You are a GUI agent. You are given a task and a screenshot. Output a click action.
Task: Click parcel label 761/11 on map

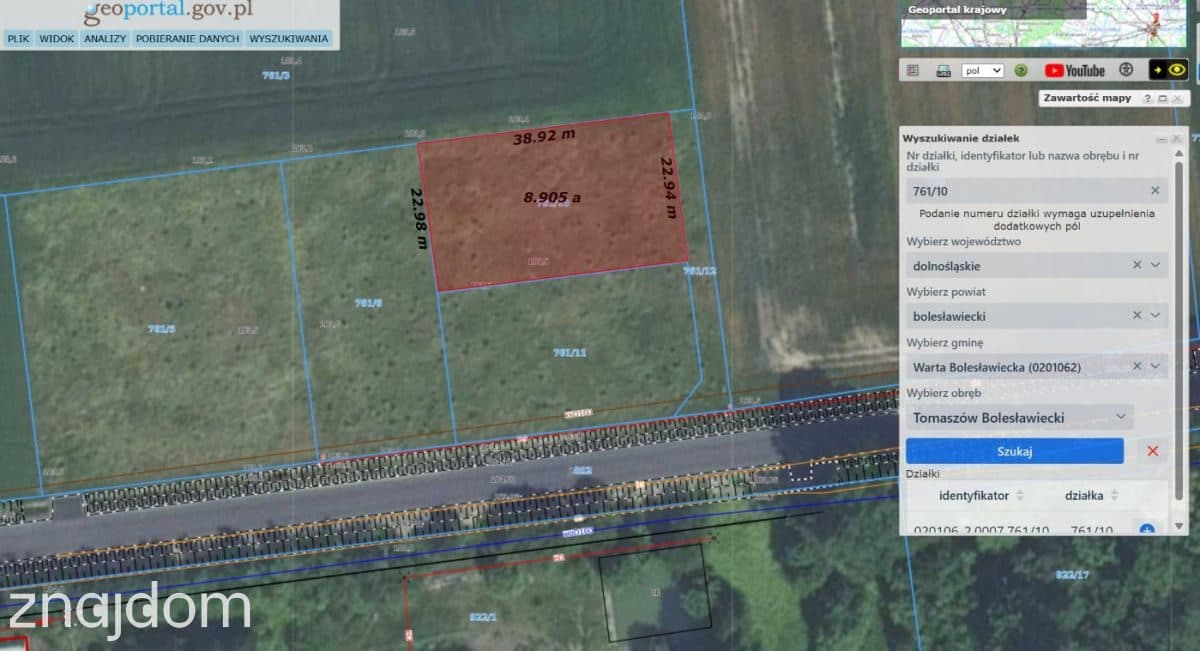[x=569, y=352]
